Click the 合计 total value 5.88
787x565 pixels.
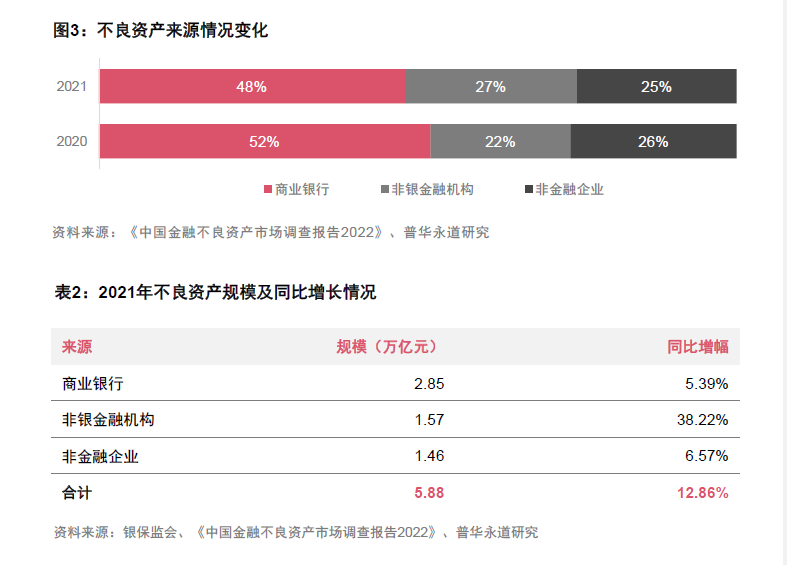(429, 493)
